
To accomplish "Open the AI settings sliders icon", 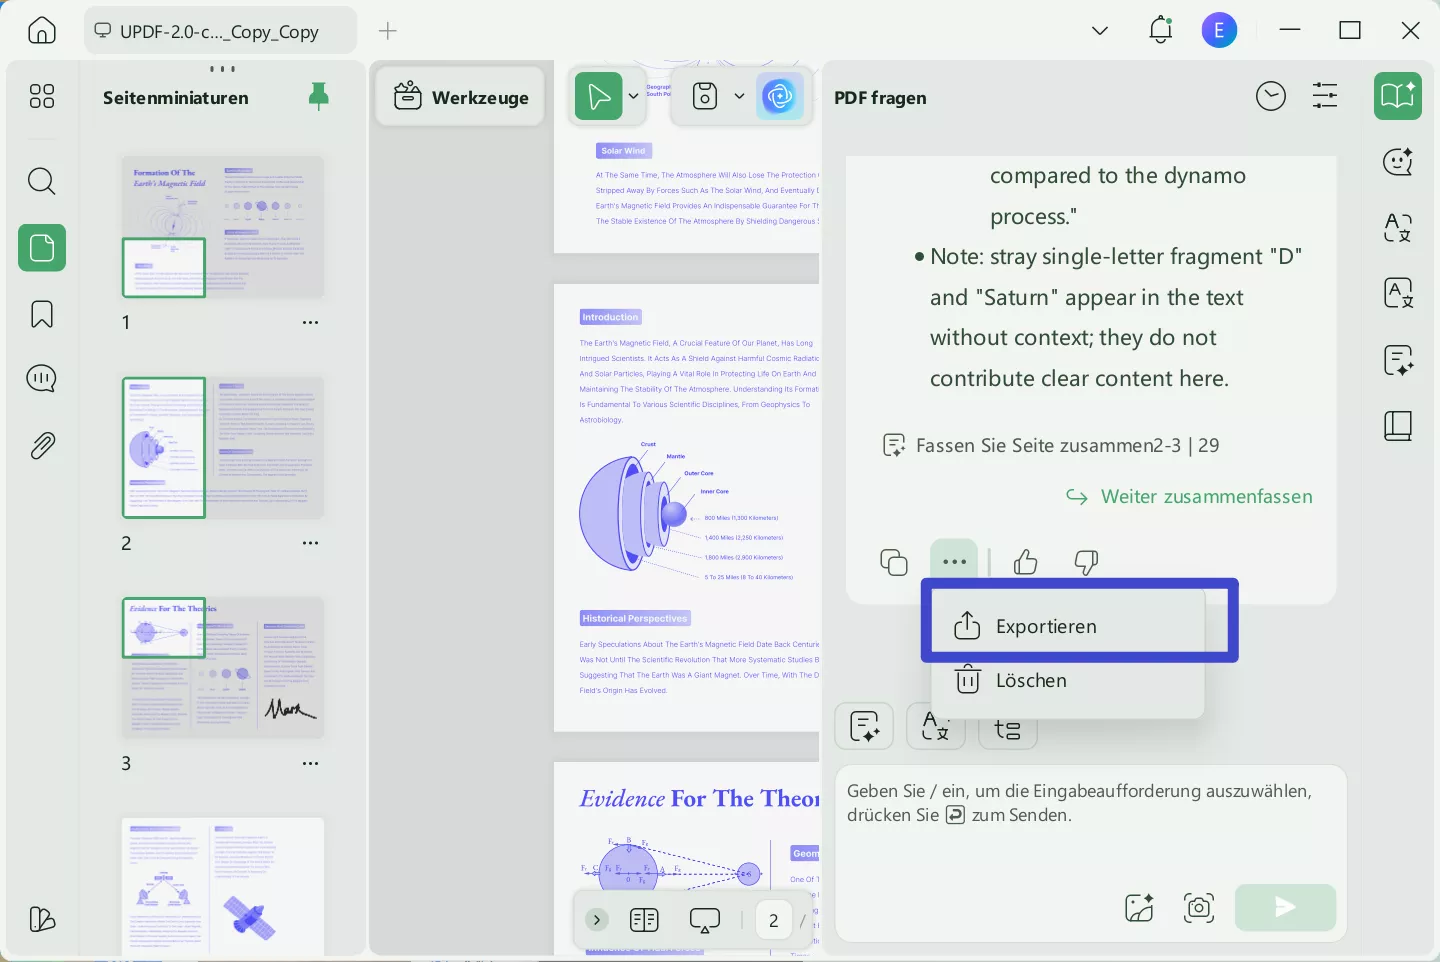I will pos(1325,96).
